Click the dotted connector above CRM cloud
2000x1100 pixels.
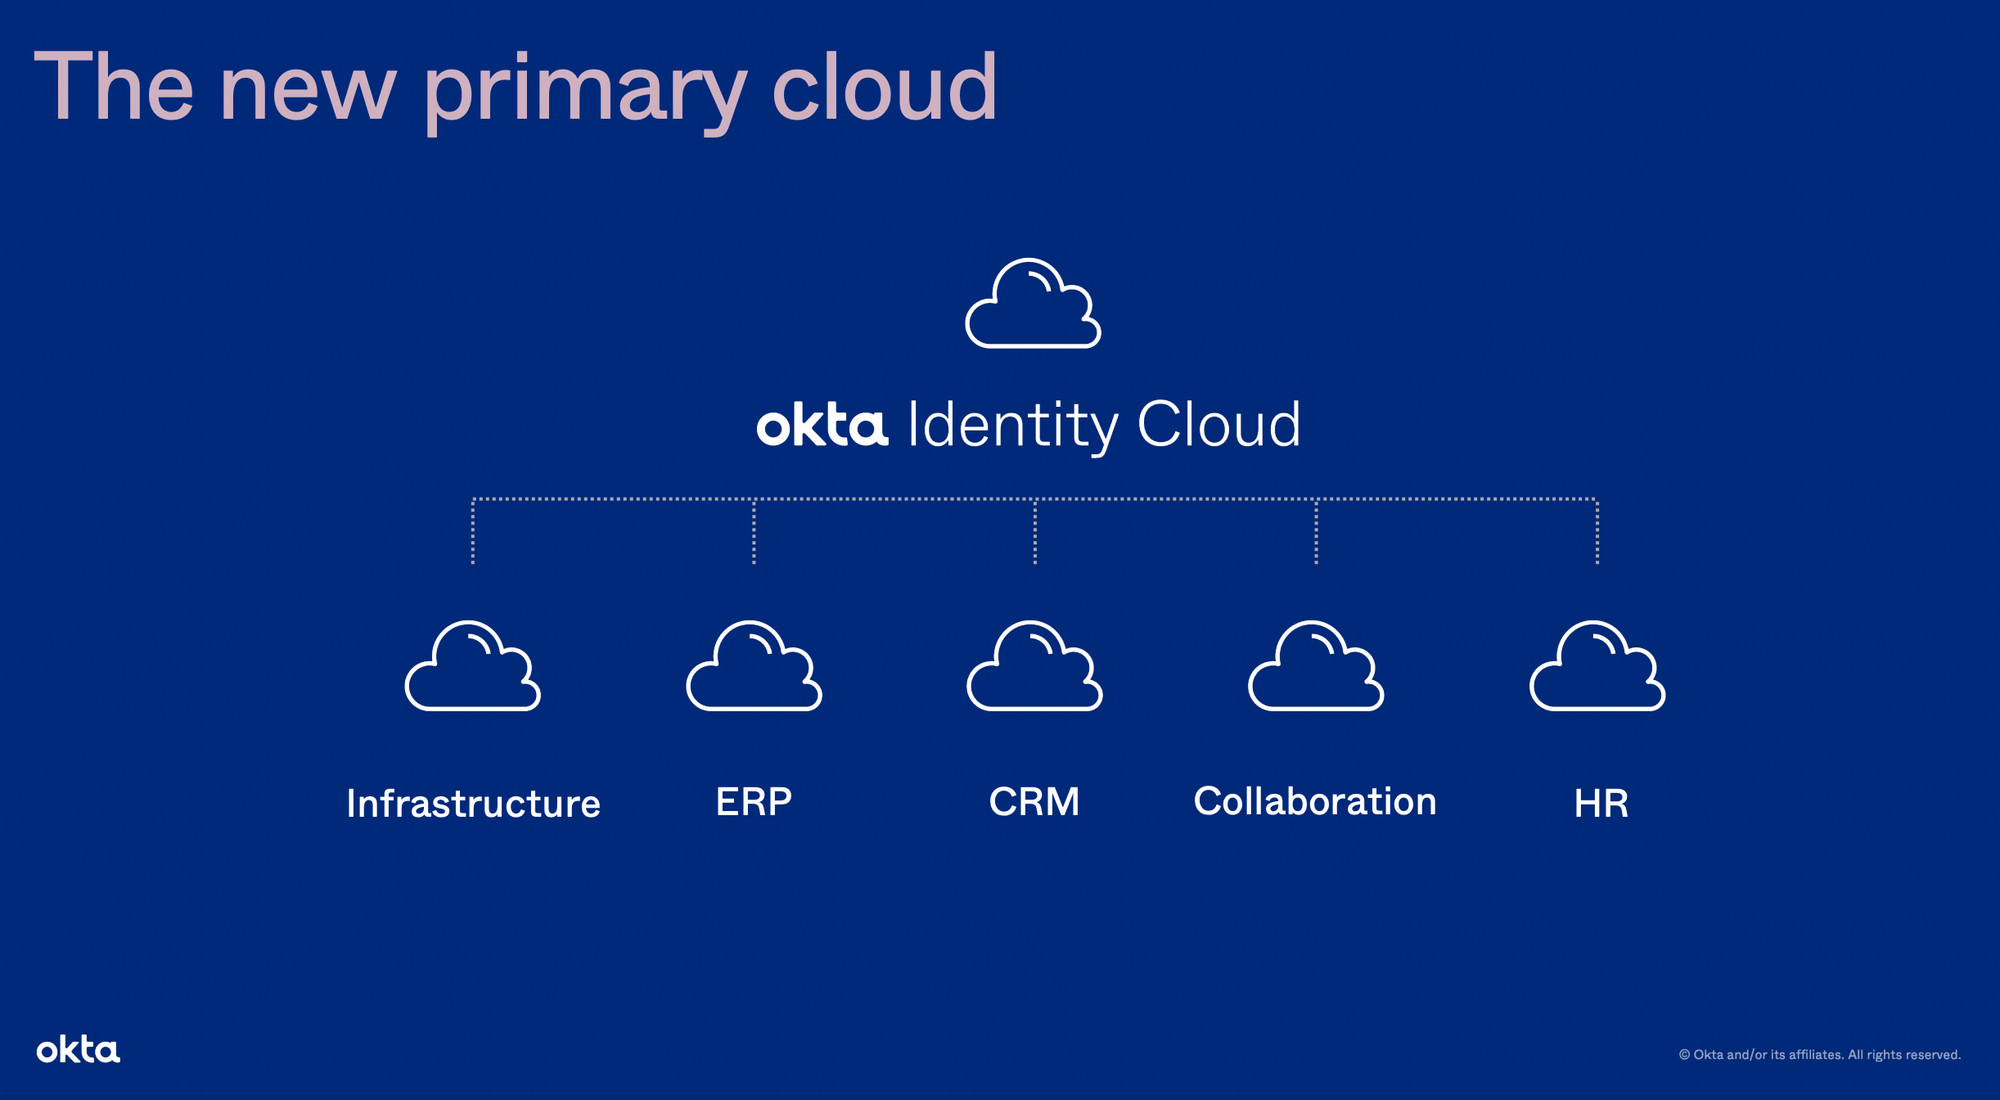click(x=1035, y=532)
